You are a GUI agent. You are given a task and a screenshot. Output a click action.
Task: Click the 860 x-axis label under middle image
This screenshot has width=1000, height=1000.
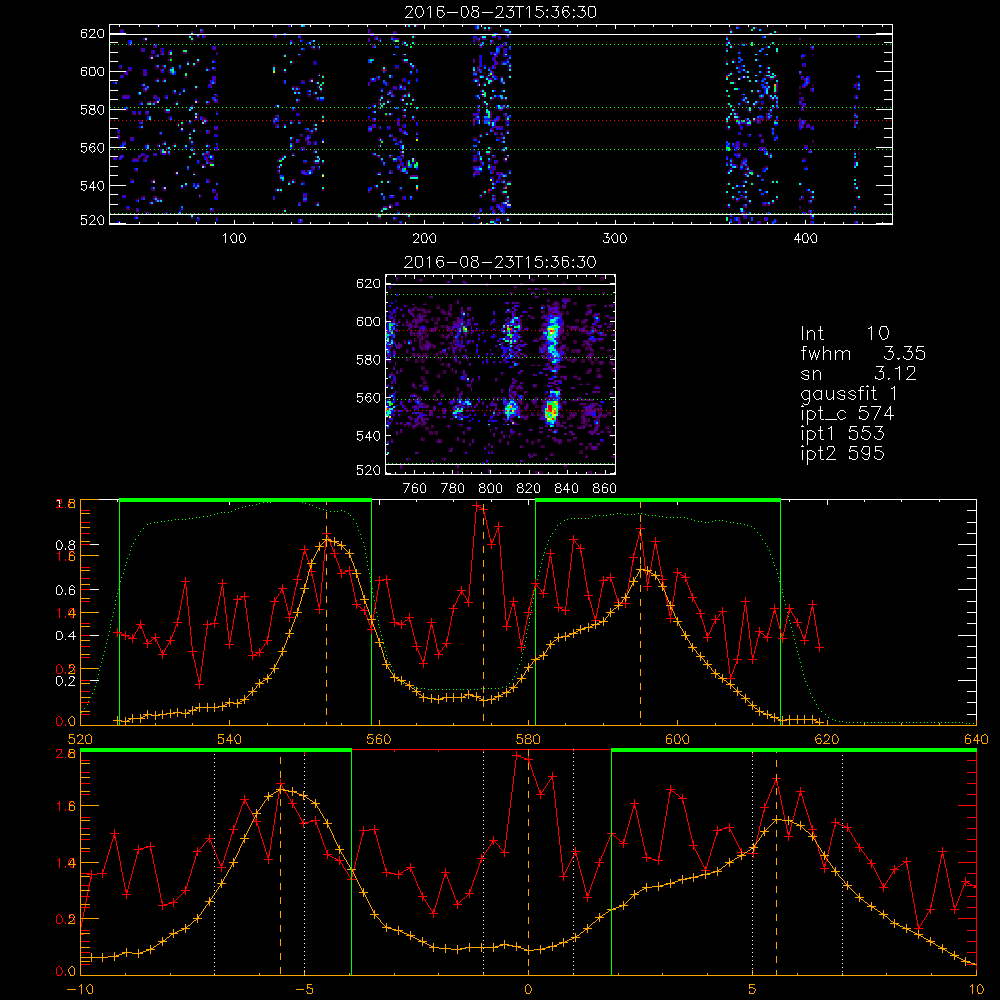click(605, 489)
